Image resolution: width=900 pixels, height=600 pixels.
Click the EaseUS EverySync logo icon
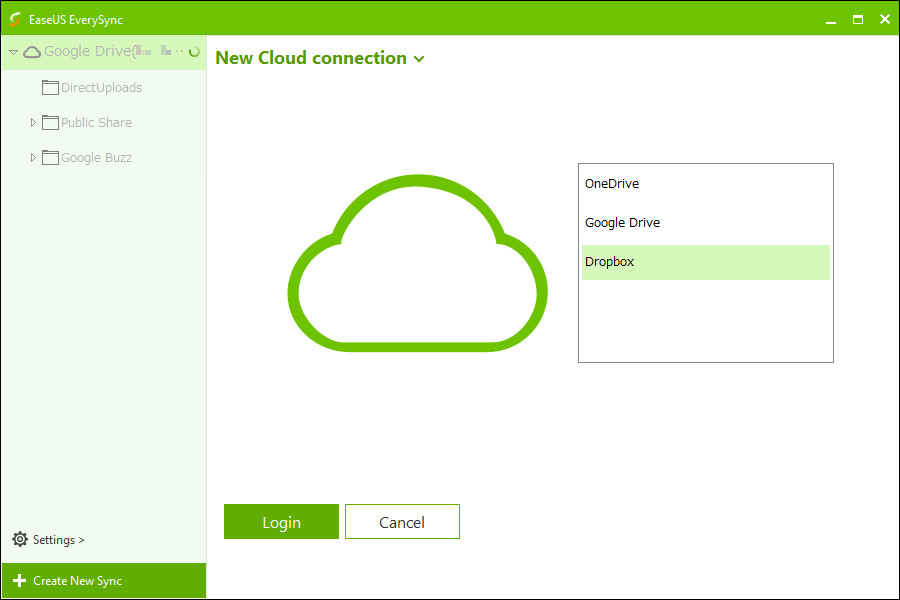click(x=15, y=19)
